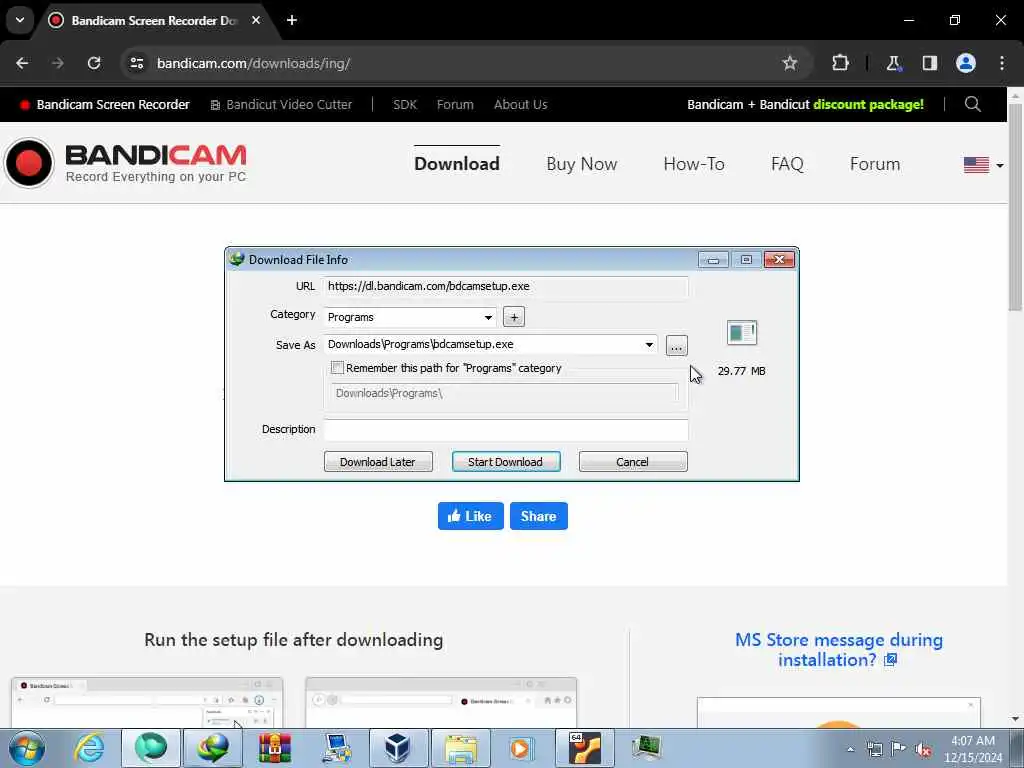Open the Forum main nav tab
The image size is (1024, 768).
pyautogui.click(x=875, y=164)
